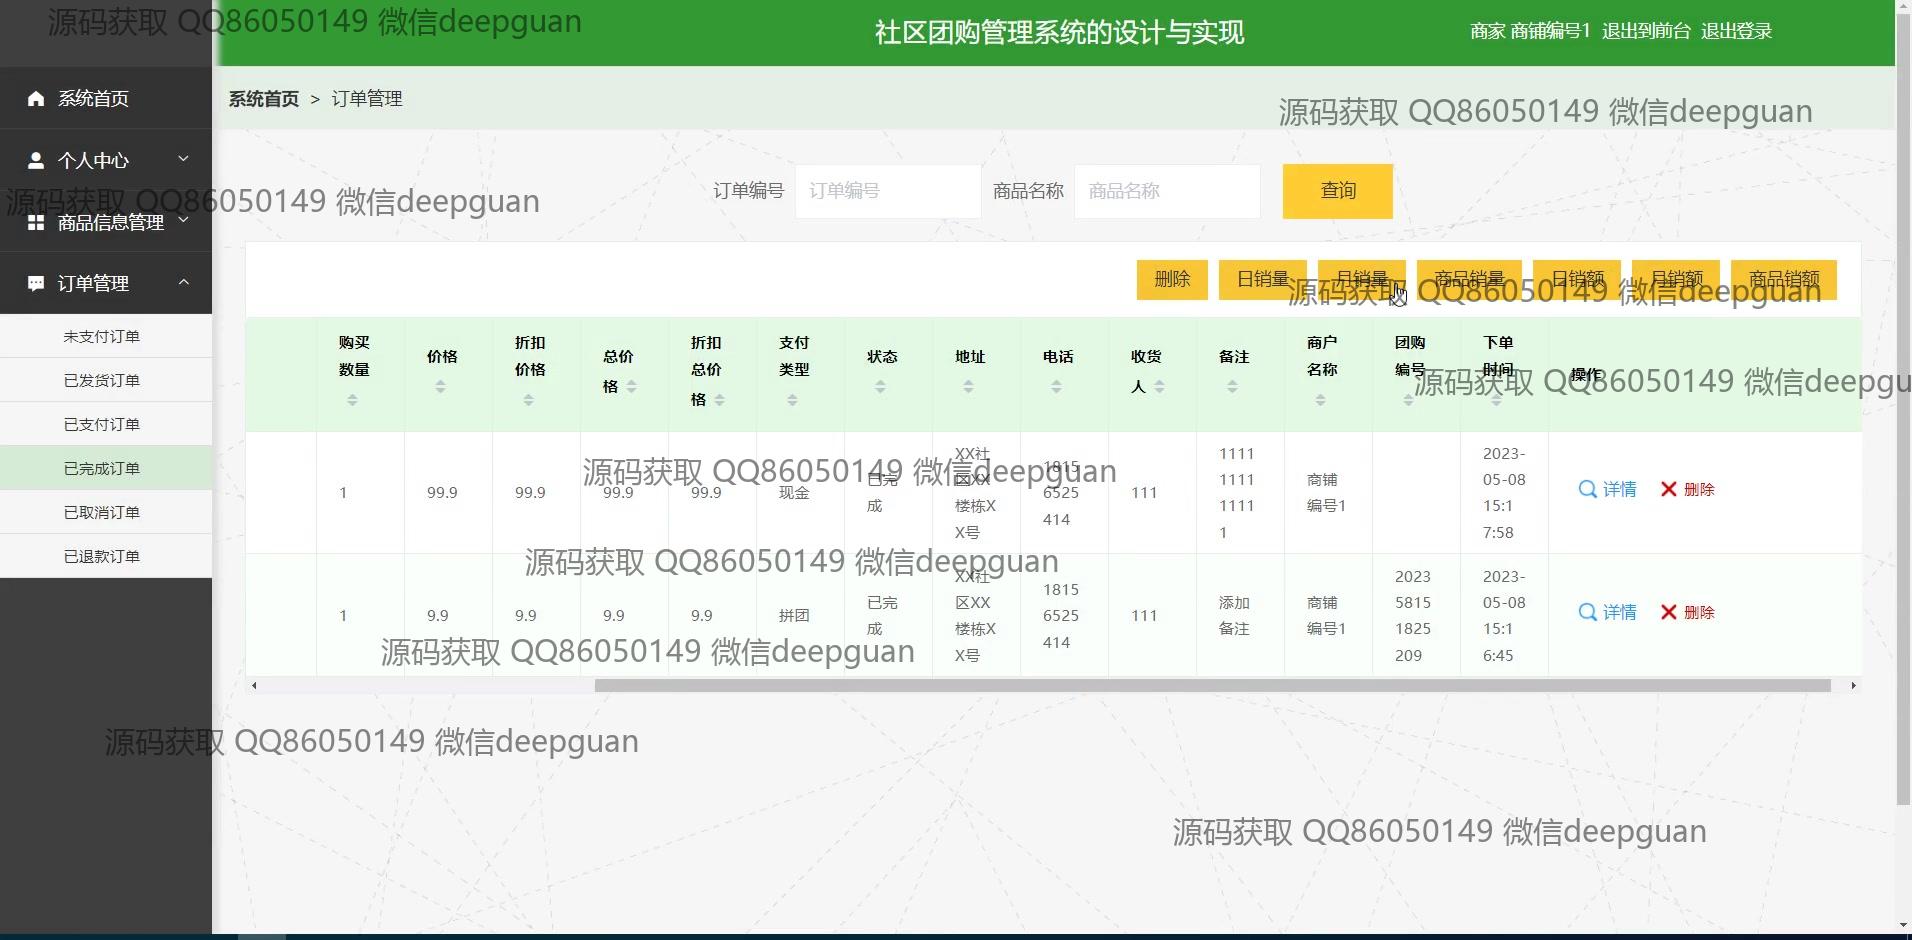Focus the 订单编号 search input field
Viewport: 1912px width, 940px height.
click(887, 191)
